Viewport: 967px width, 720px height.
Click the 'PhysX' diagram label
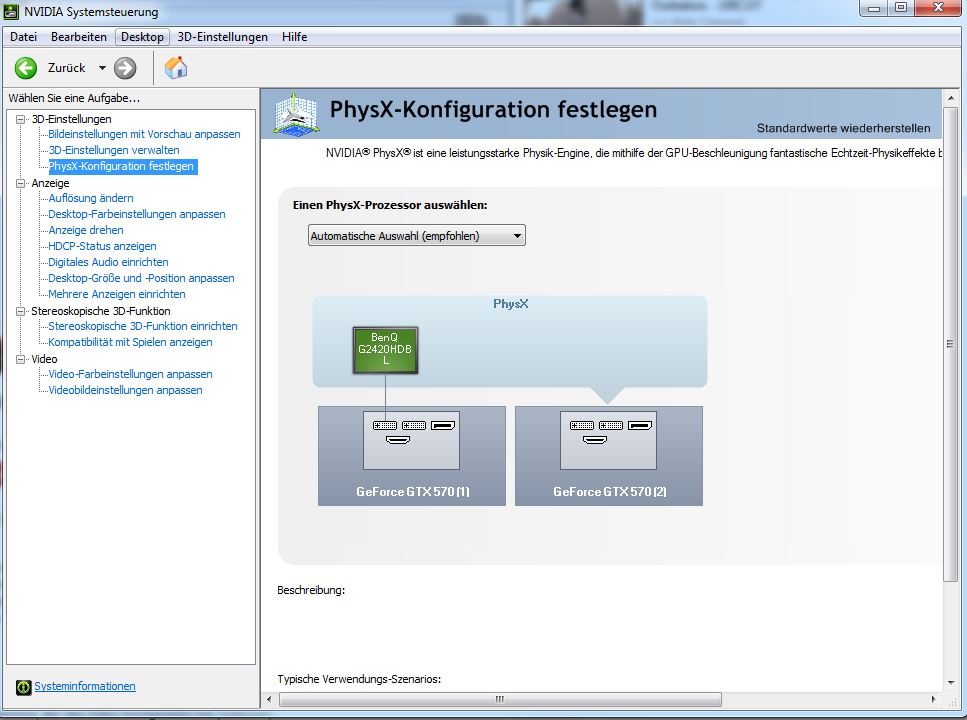click(x=511, y=304)
